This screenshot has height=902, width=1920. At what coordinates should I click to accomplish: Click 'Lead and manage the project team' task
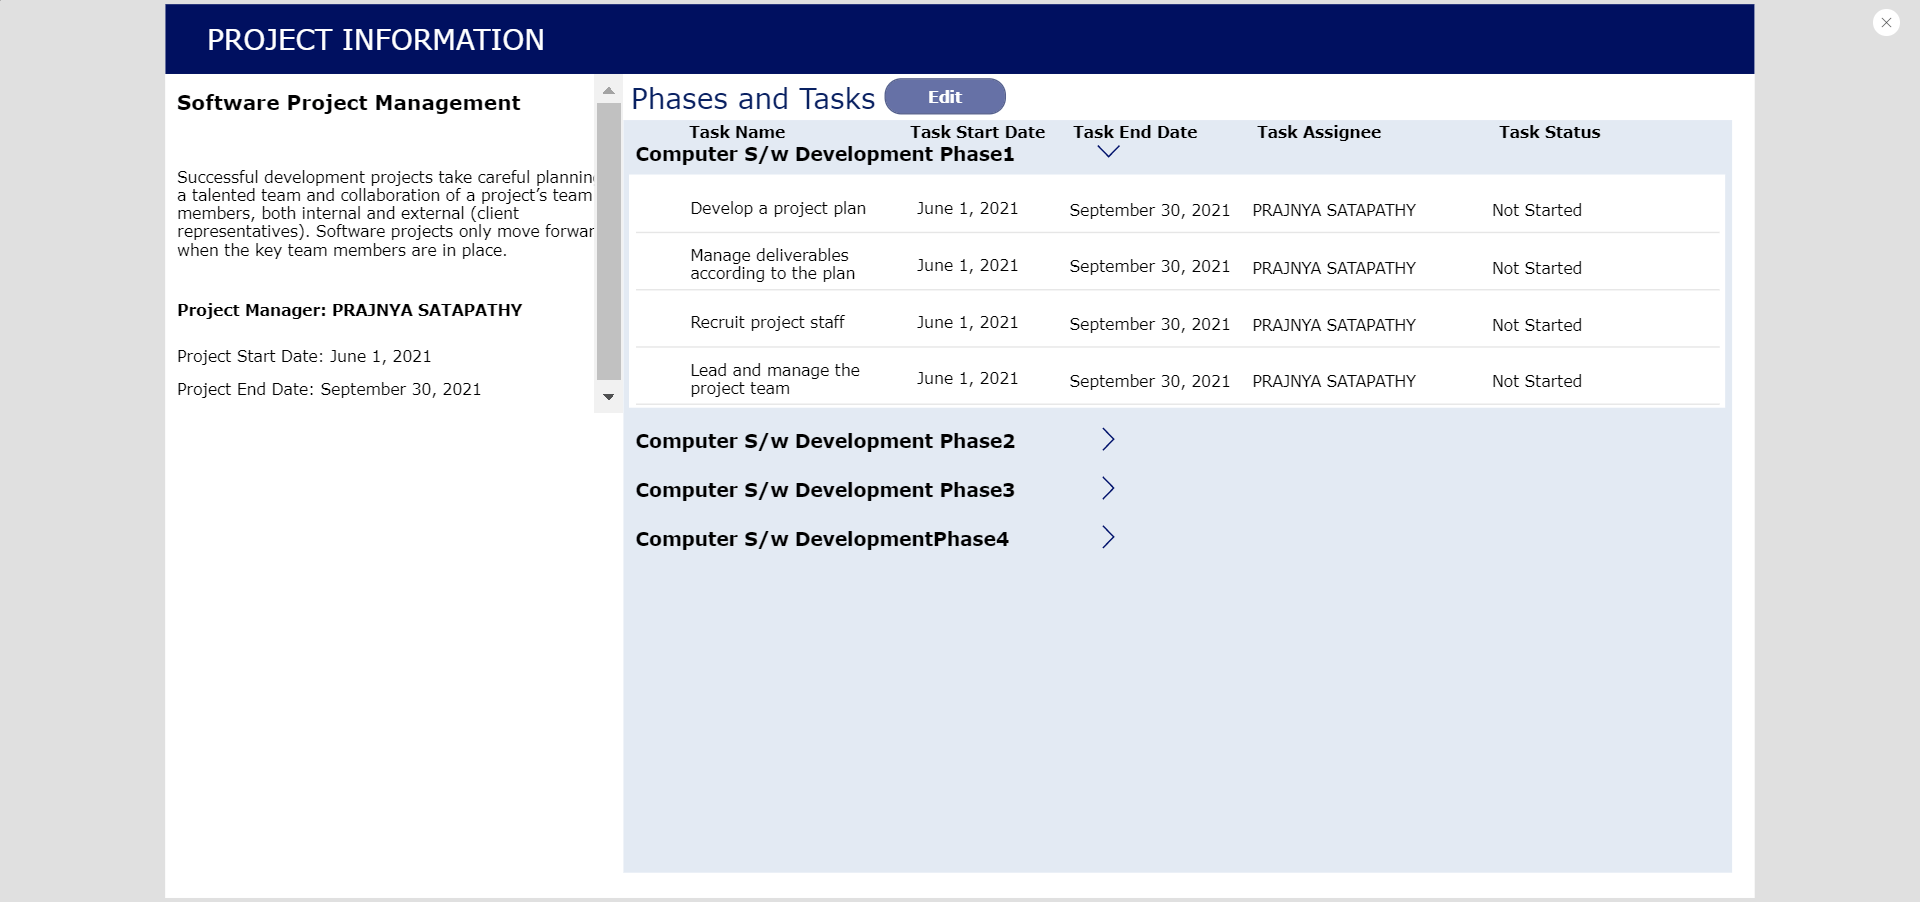pos(775,380)
